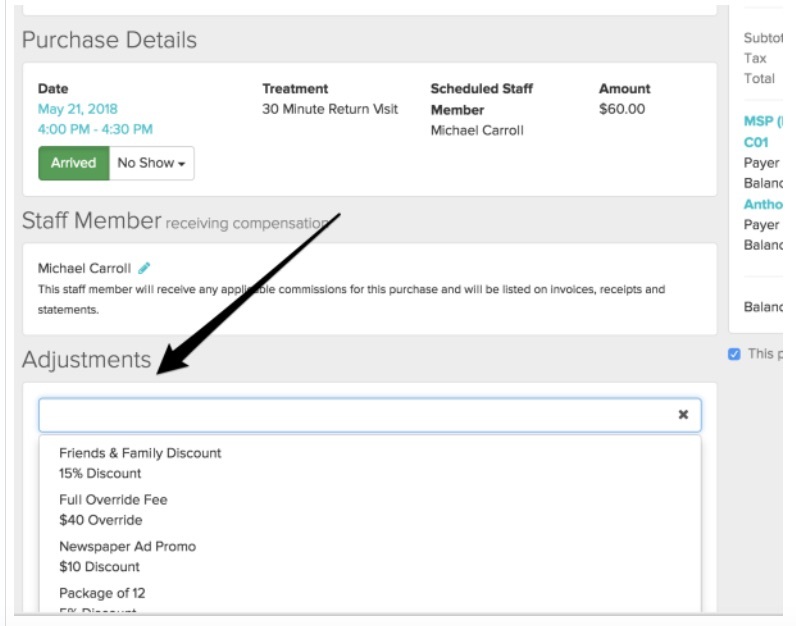Click the 4:00 PM - 4:30 PM time link
796x626 pixels.
[x=95, y=129]
